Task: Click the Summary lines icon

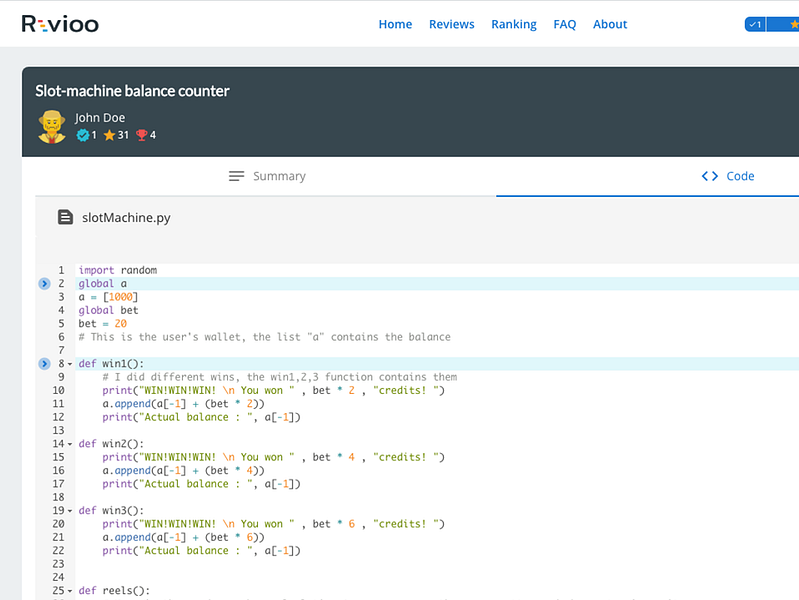Action: [236, 176]
